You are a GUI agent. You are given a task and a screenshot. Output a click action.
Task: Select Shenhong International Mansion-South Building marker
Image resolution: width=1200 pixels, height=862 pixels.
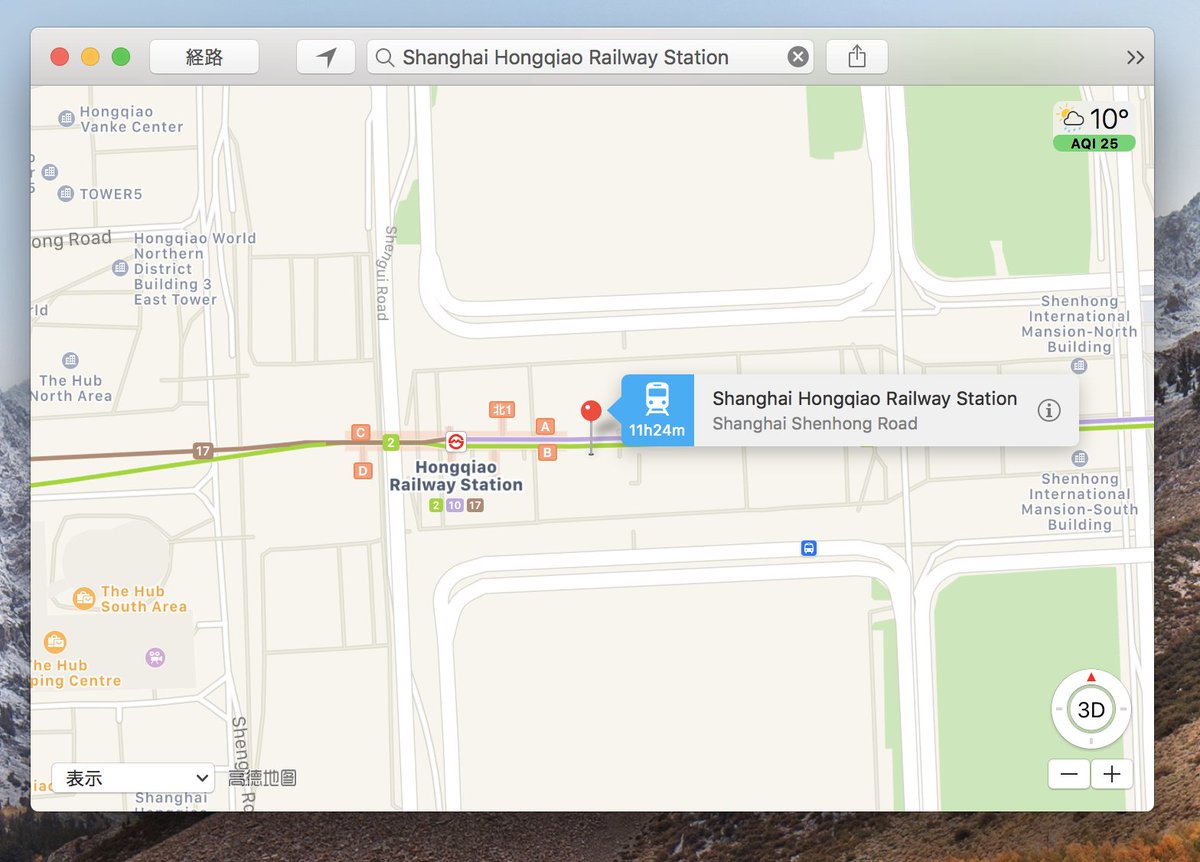click(x=1079, y=458)
